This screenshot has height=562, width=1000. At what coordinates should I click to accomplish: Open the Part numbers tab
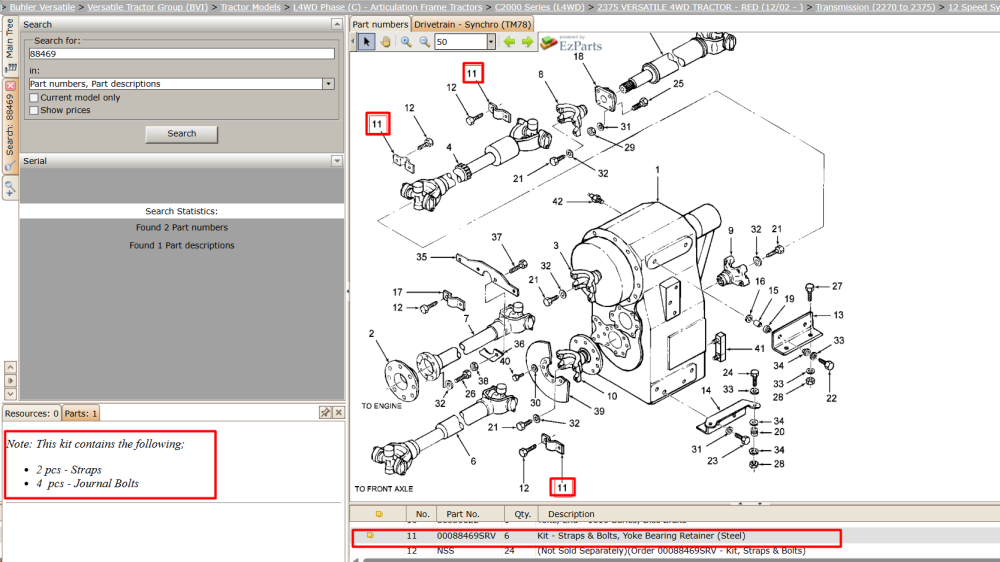(x=380, y=24)
